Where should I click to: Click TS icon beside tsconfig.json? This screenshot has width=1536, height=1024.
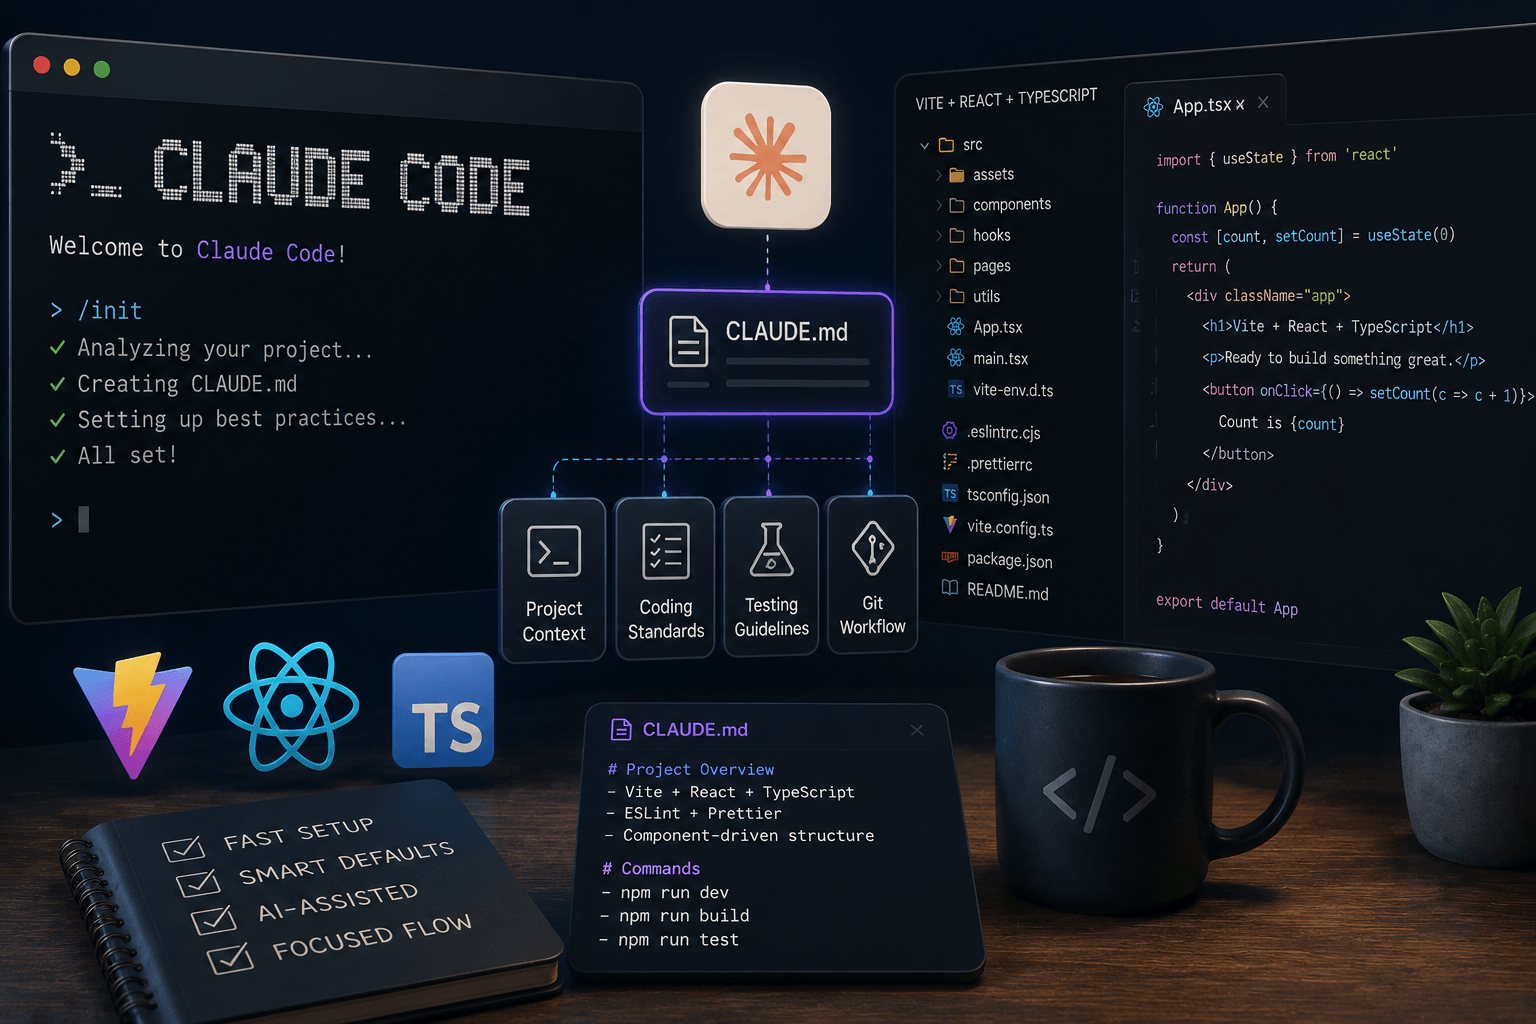(x=950, y=494)
